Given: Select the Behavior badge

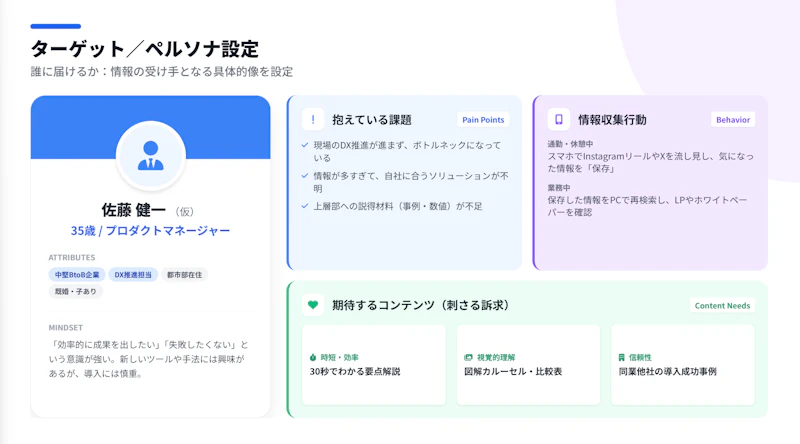Looking at the screenshot, I should (x=733, y=120).
